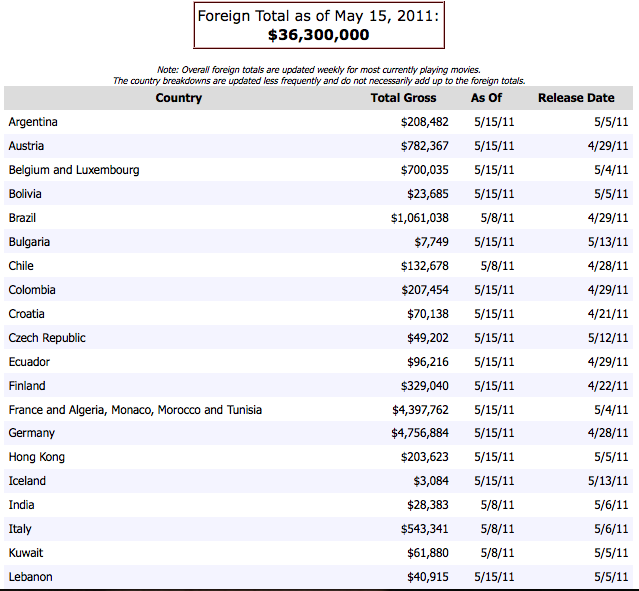639x591 pixels.
Task: Click the Iceland country name
Action: (x=28, y=482)
